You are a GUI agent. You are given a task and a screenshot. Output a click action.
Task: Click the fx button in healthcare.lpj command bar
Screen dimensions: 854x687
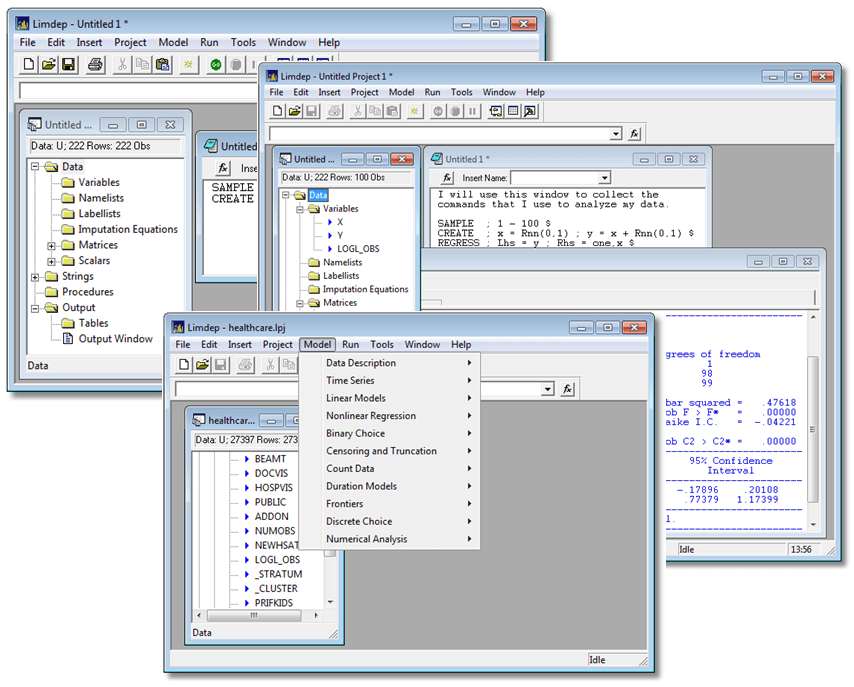tap(567, 389)
